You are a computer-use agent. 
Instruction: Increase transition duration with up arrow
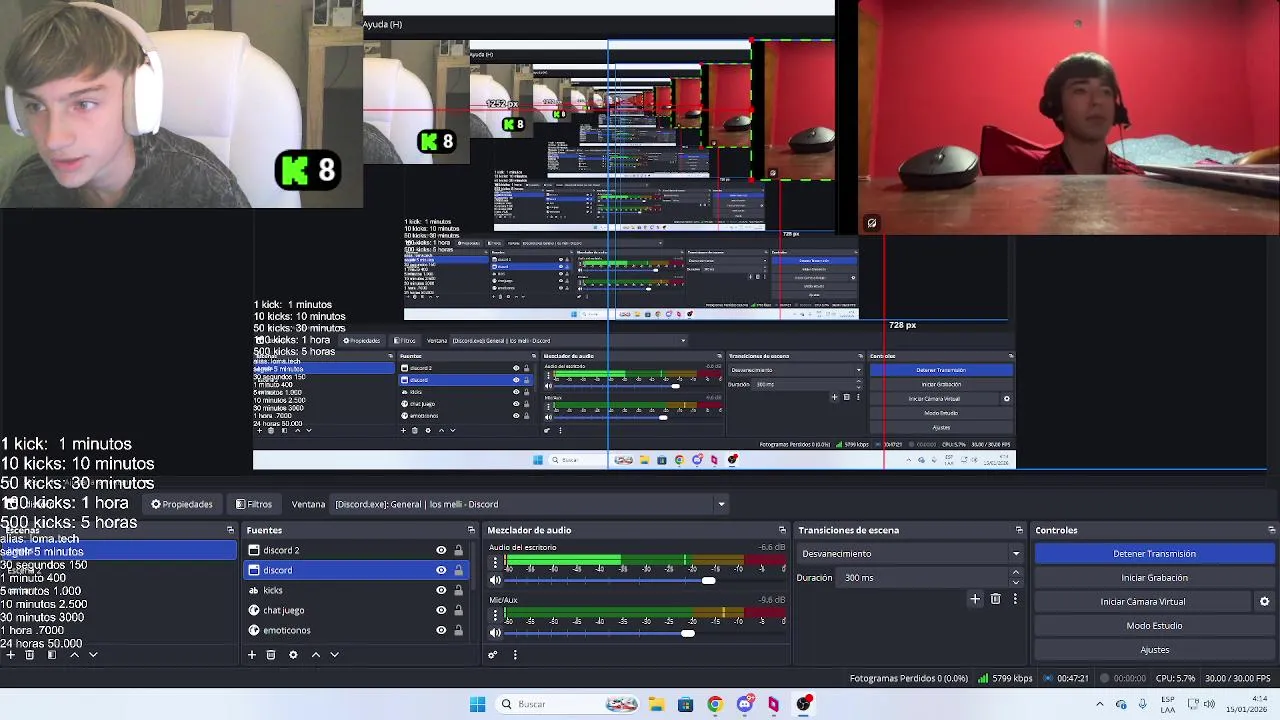[1016, 573]
